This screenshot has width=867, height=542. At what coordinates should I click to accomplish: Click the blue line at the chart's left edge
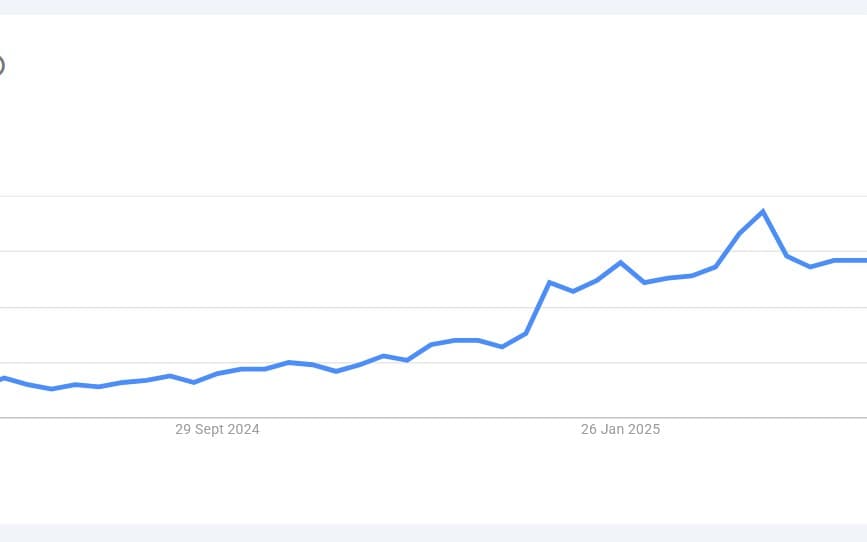(3, 378)
